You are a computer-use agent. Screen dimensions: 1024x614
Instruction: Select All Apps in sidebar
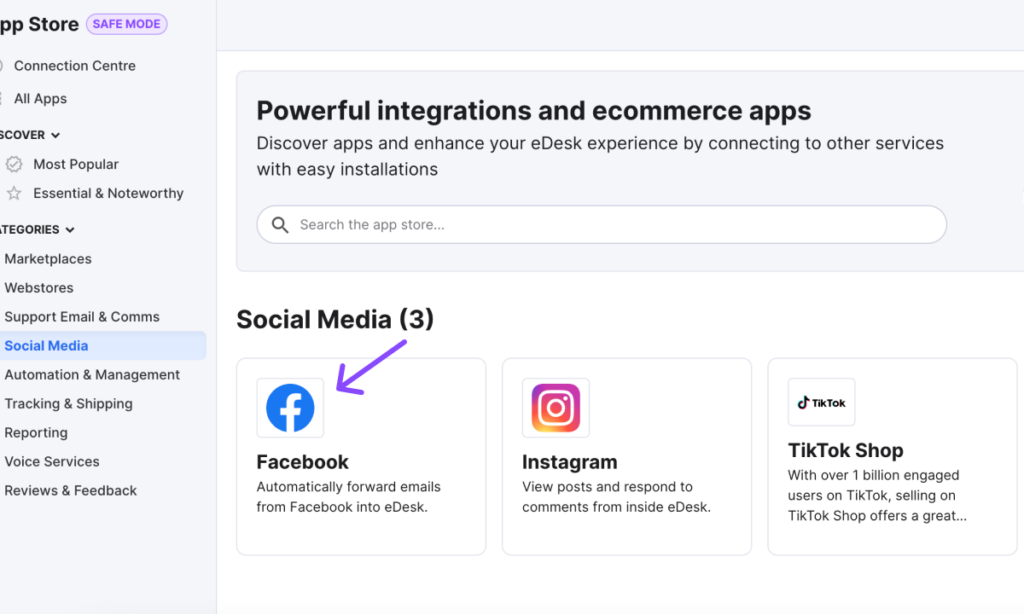(40, 99)
